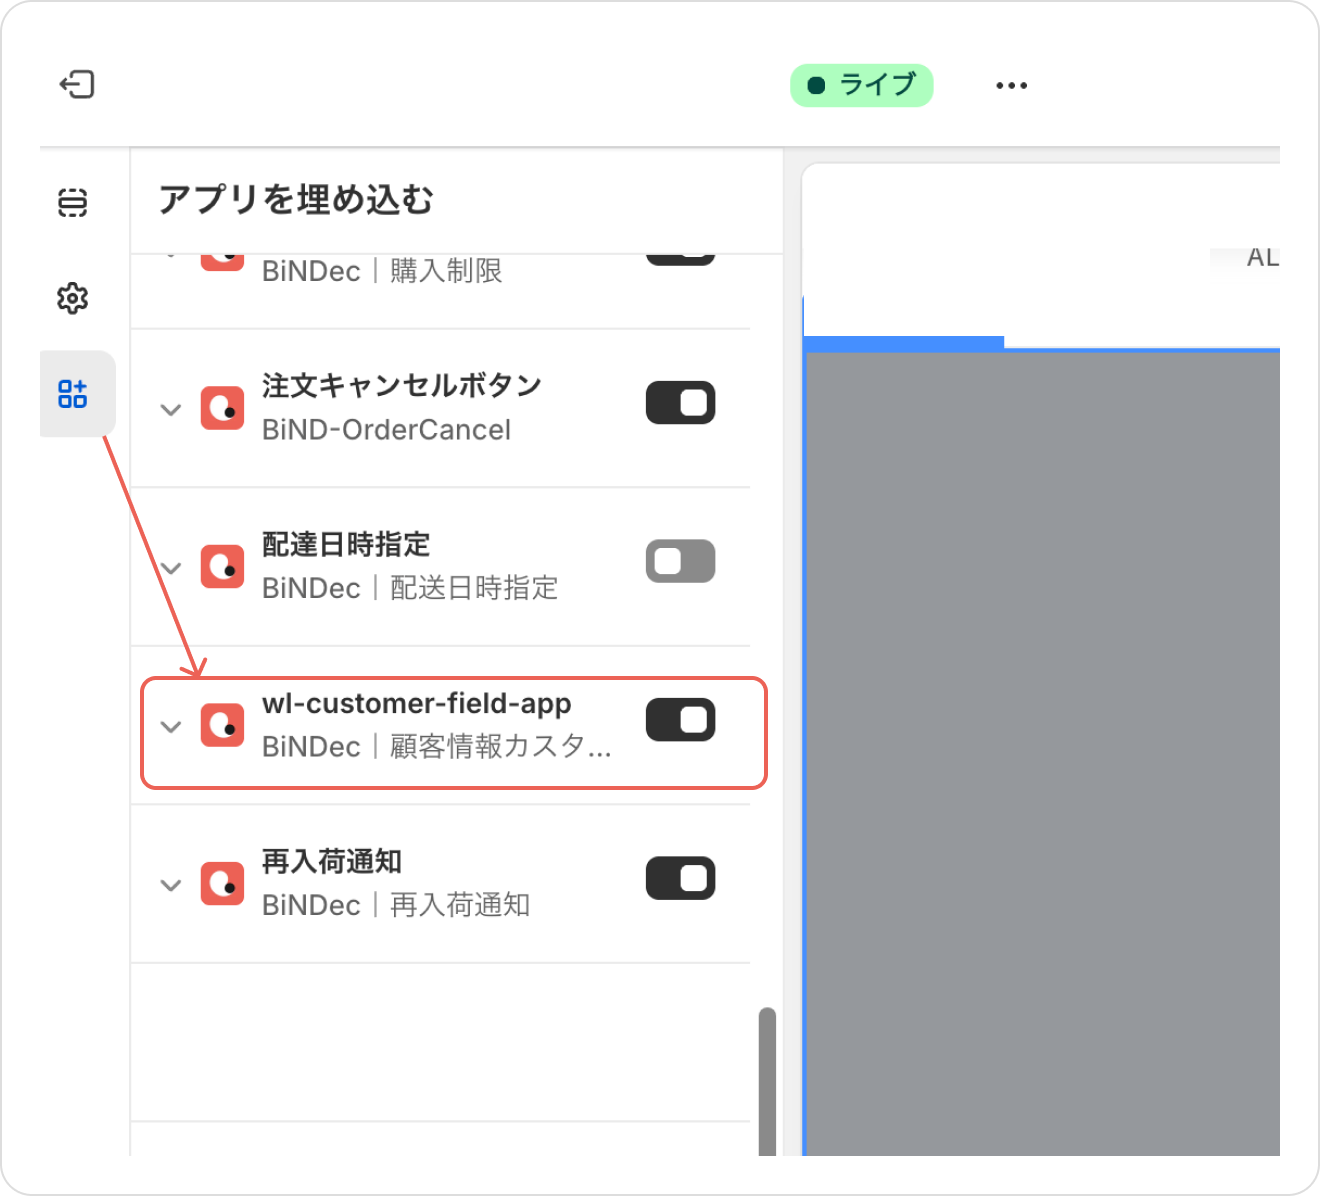Click the 注文キャンセルボタン app icon
The width and height of the screenshot is (1320, 1196).
click(222, 408)
